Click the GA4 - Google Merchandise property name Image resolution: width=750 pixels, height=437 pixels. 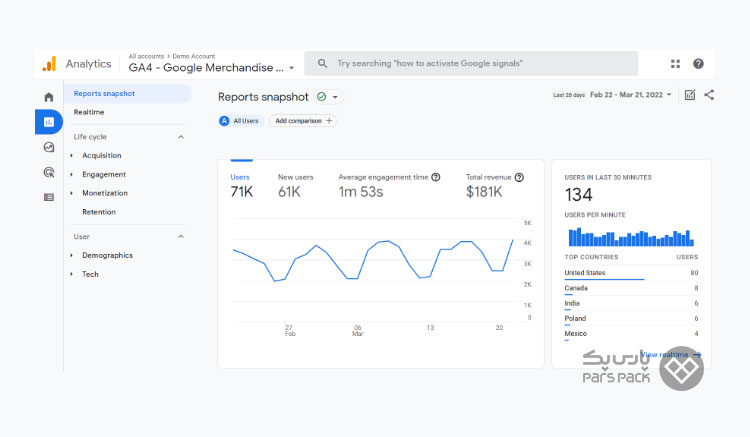(206, 68)
